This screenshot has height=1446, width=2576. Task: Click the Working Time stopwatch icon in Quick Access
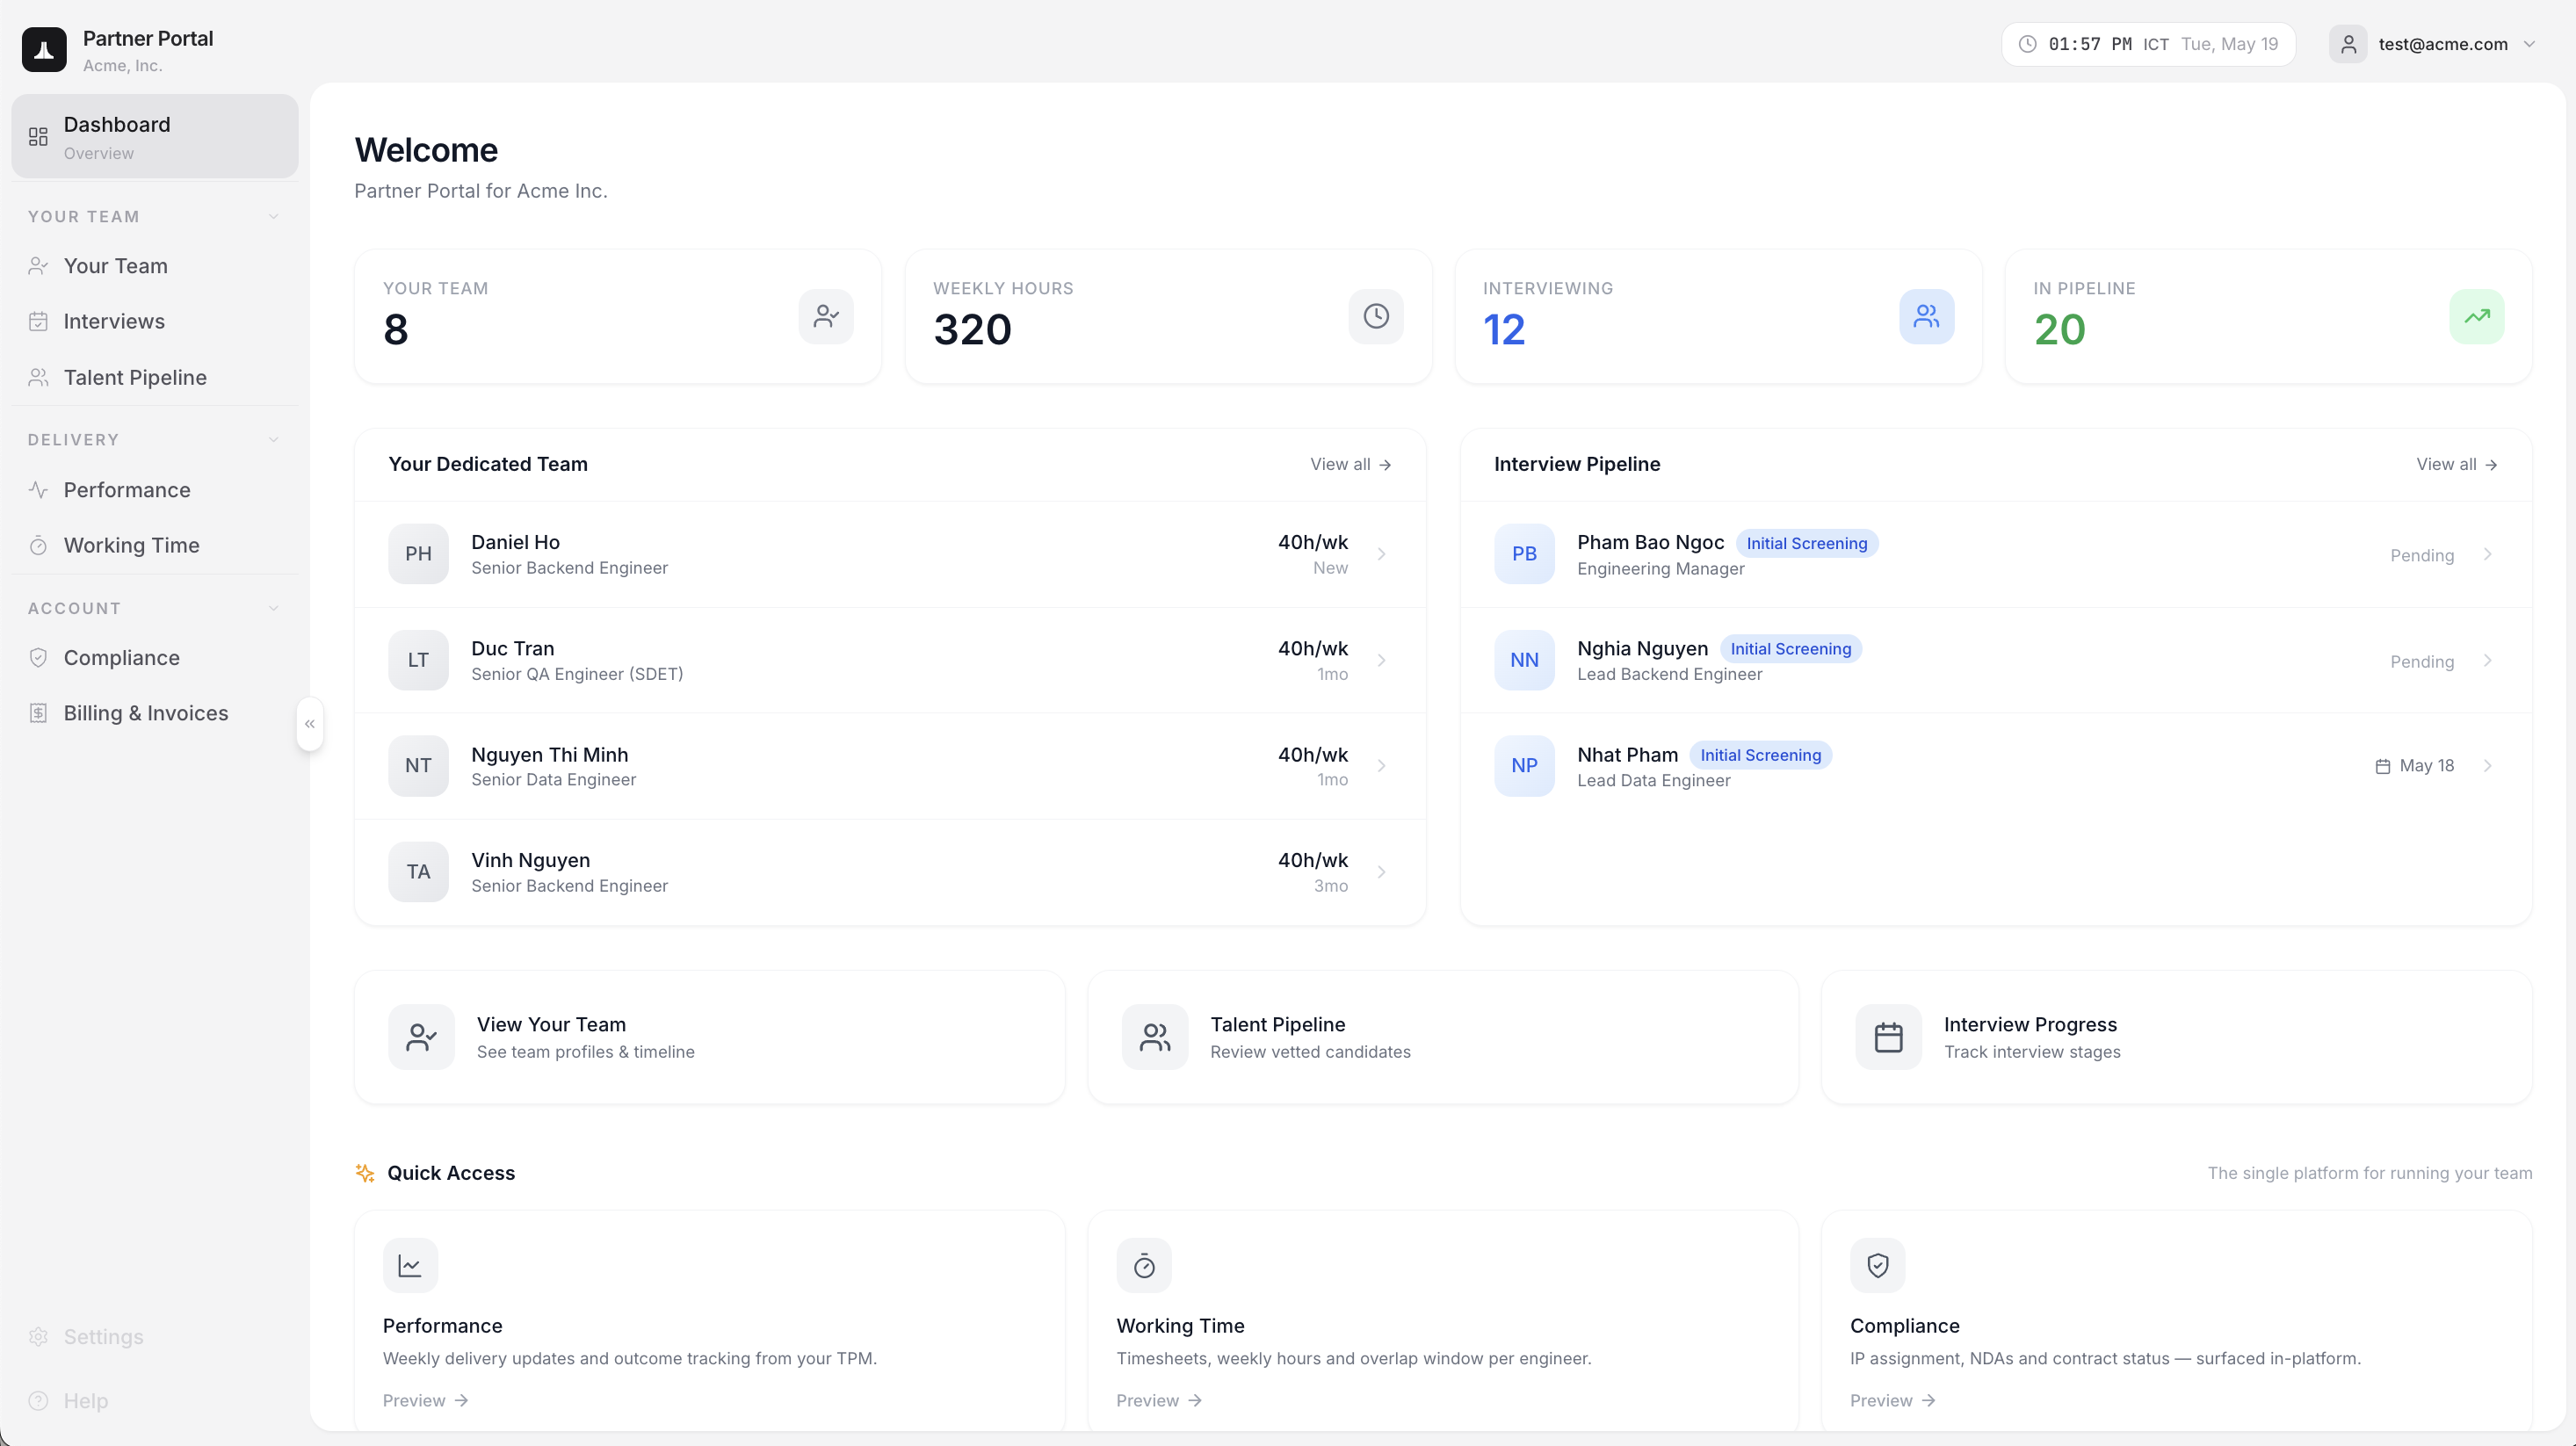tap(1144, 1266)
